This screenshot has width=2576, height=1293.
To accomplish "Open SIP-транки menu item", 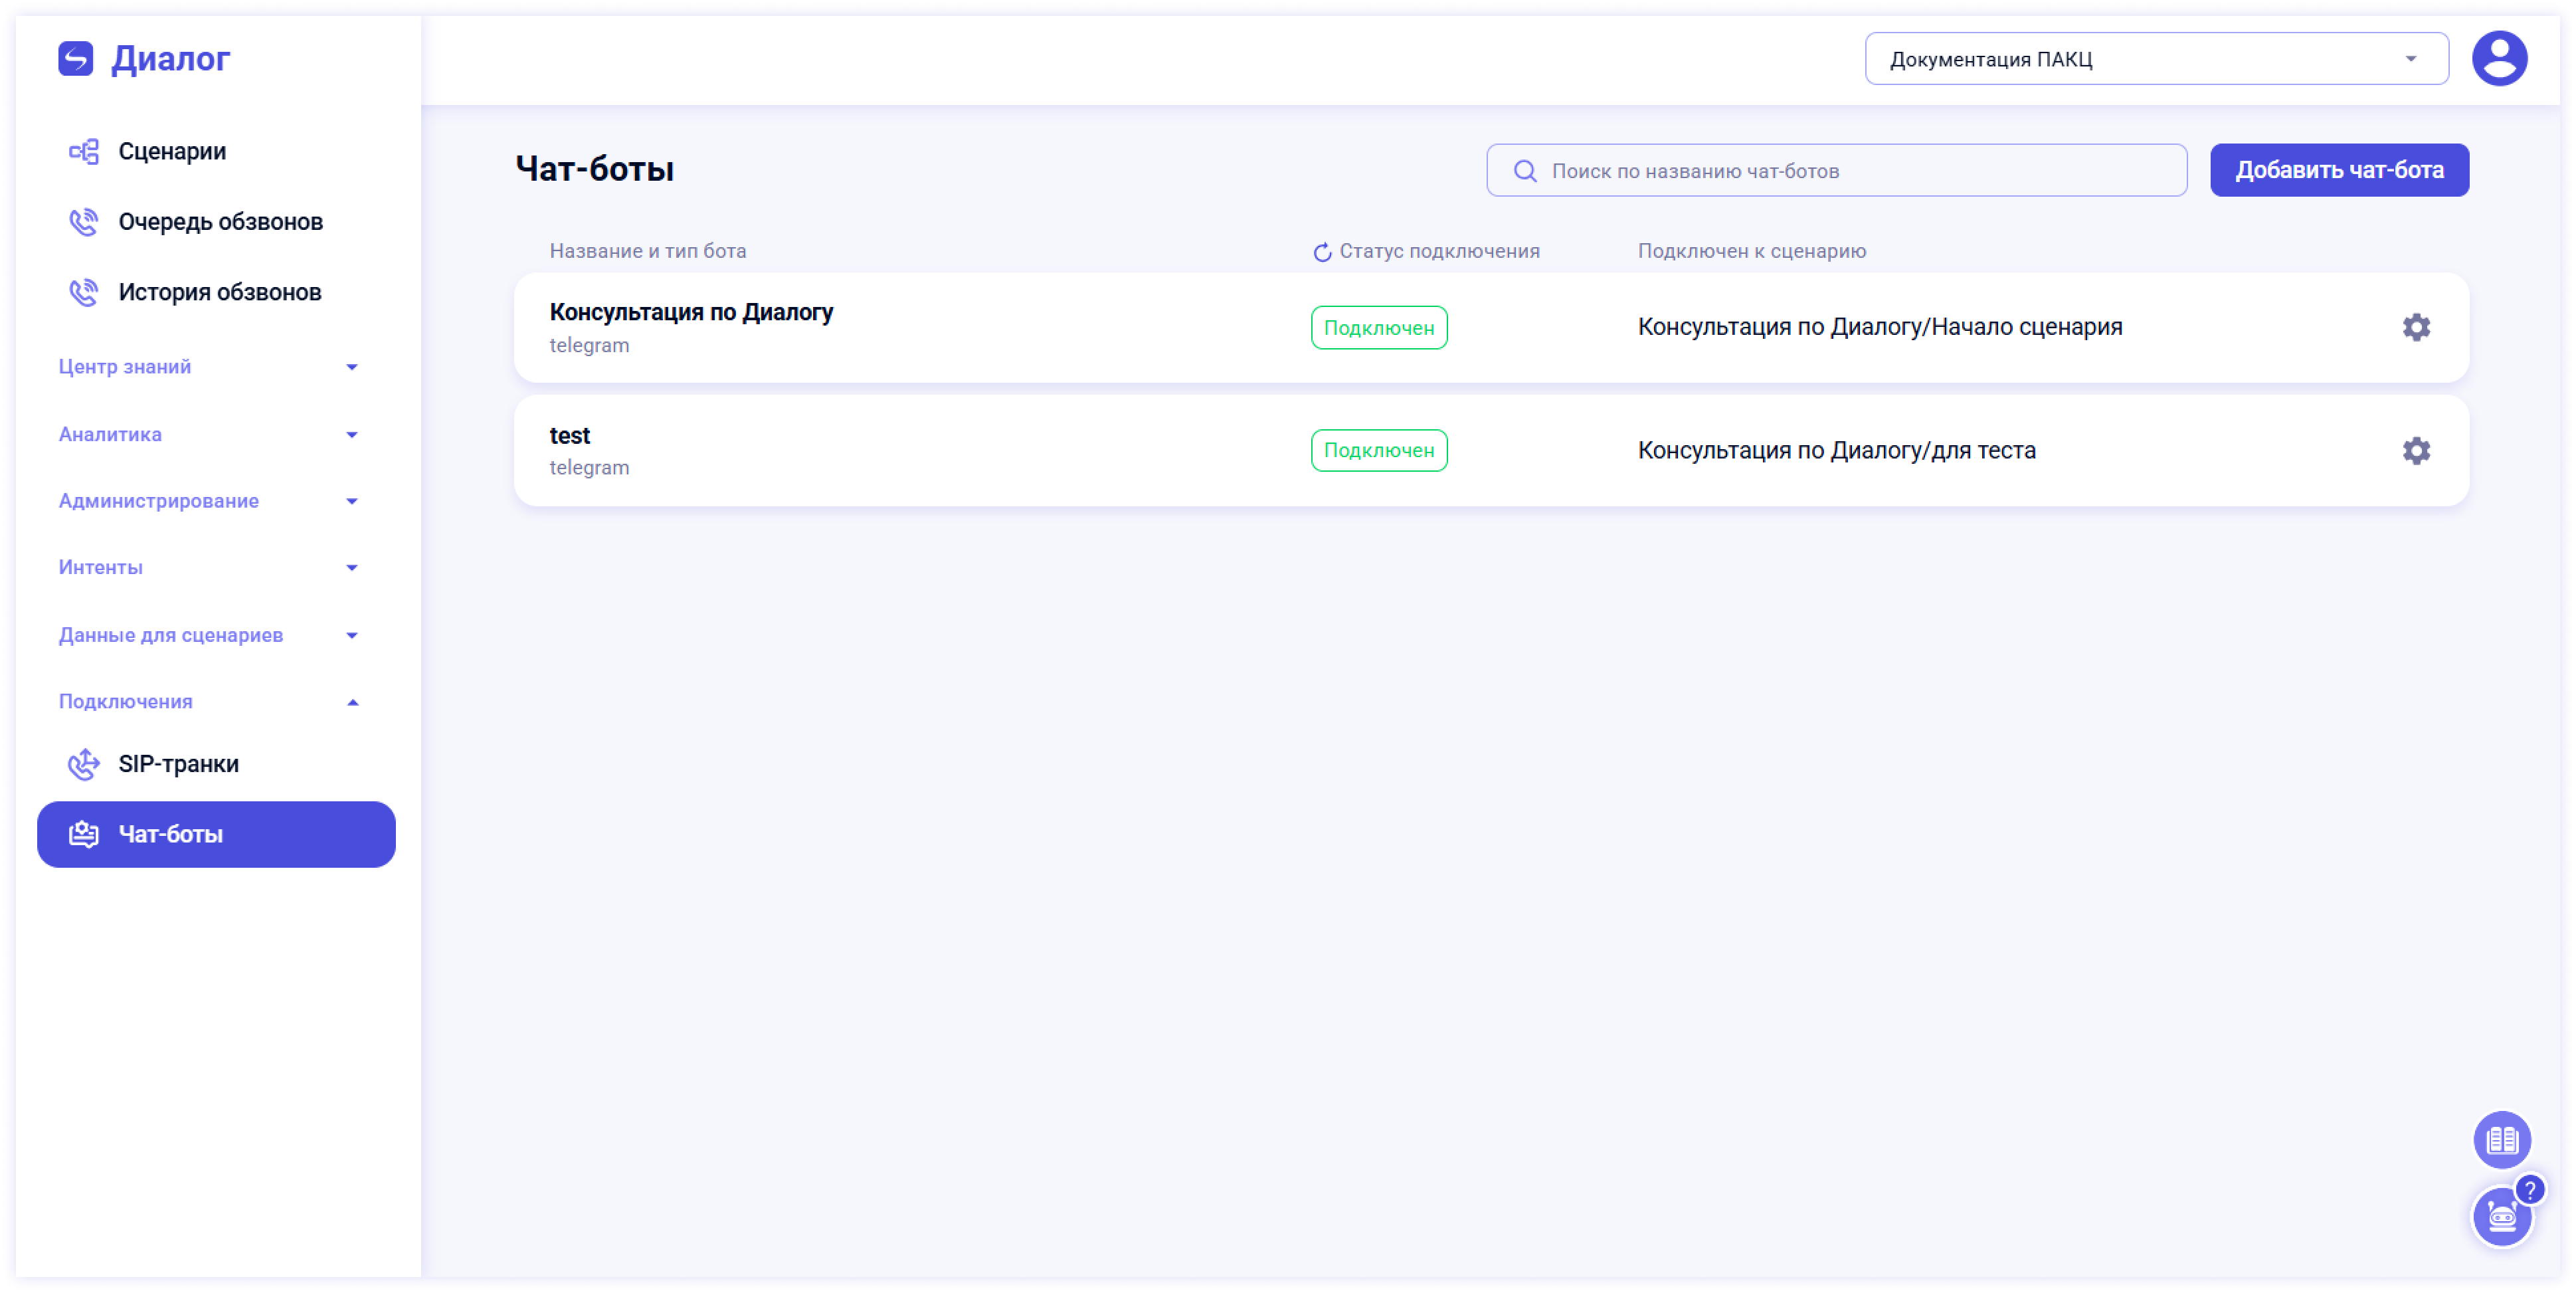I will [178, 764].
